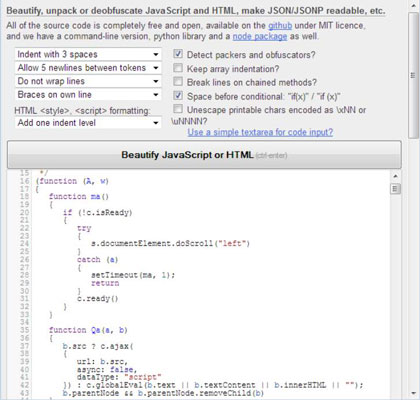This screenshot has width=420, height=400.
Task: Toggle Space before conditional checkbox
Action: click(178, 96)
